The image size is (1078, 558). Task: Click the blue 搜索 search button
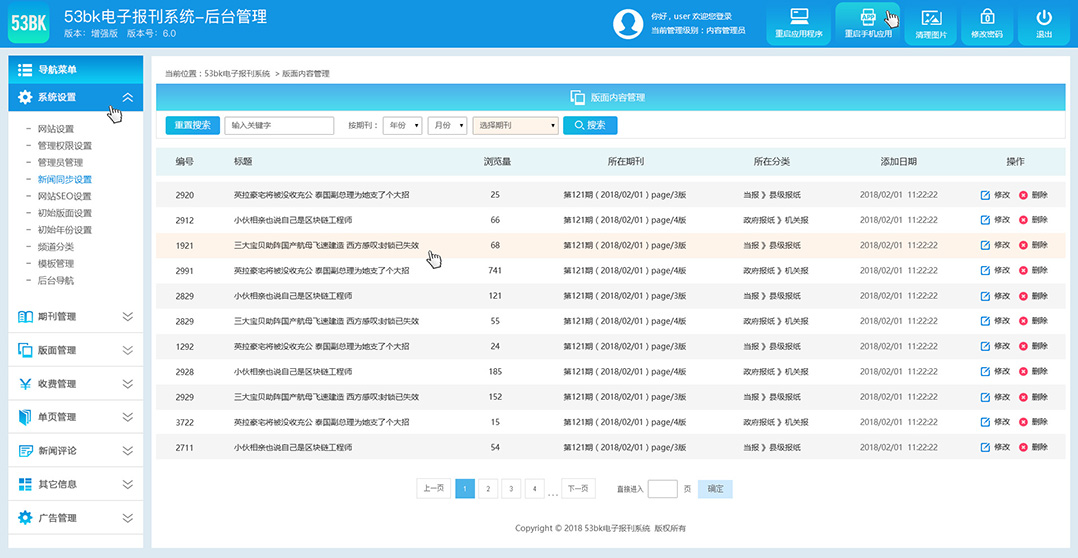click(x=590, y=126)
